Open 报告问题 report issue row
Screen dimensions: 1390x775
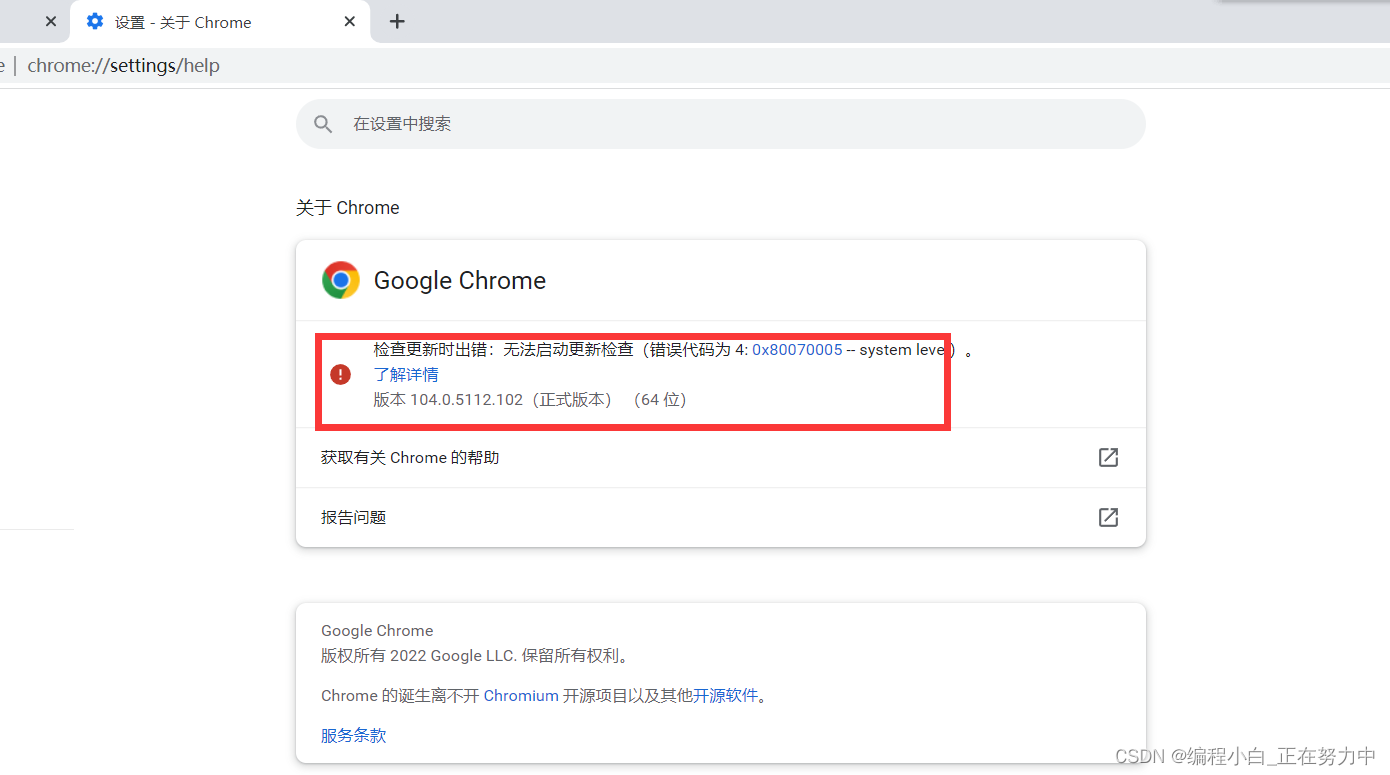720,518
